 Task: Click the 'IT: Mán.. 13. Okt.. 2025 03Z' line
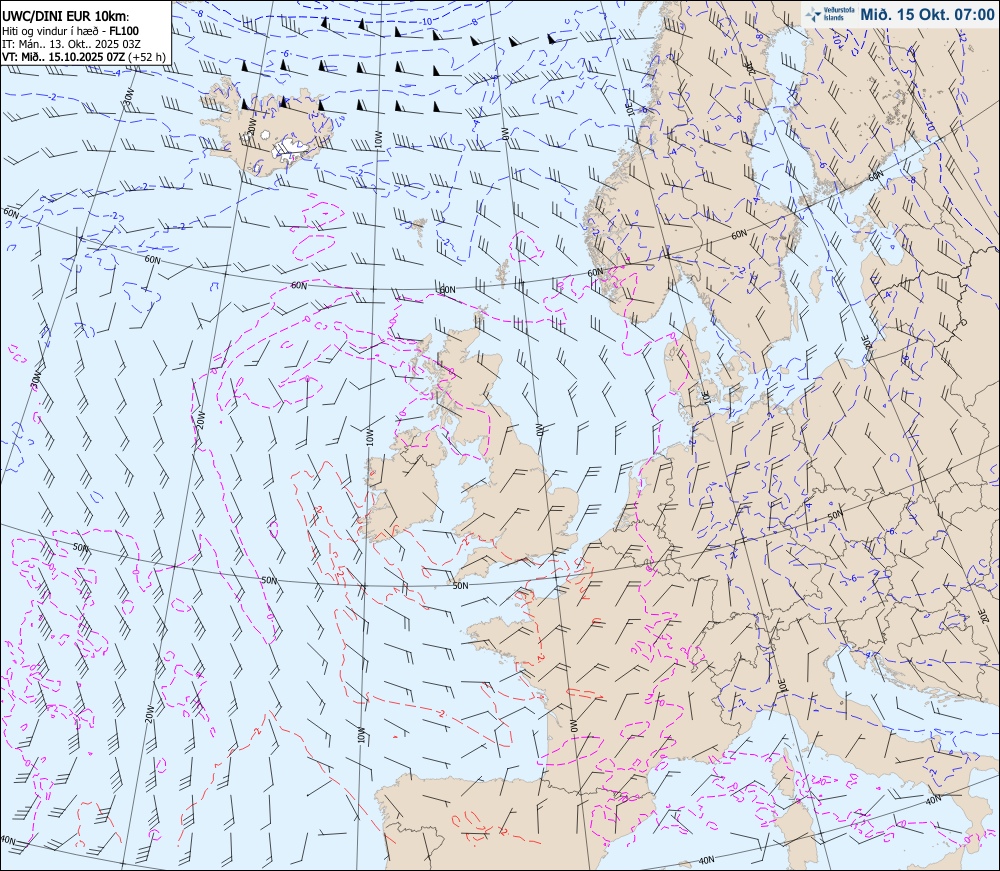click(71, 44)
